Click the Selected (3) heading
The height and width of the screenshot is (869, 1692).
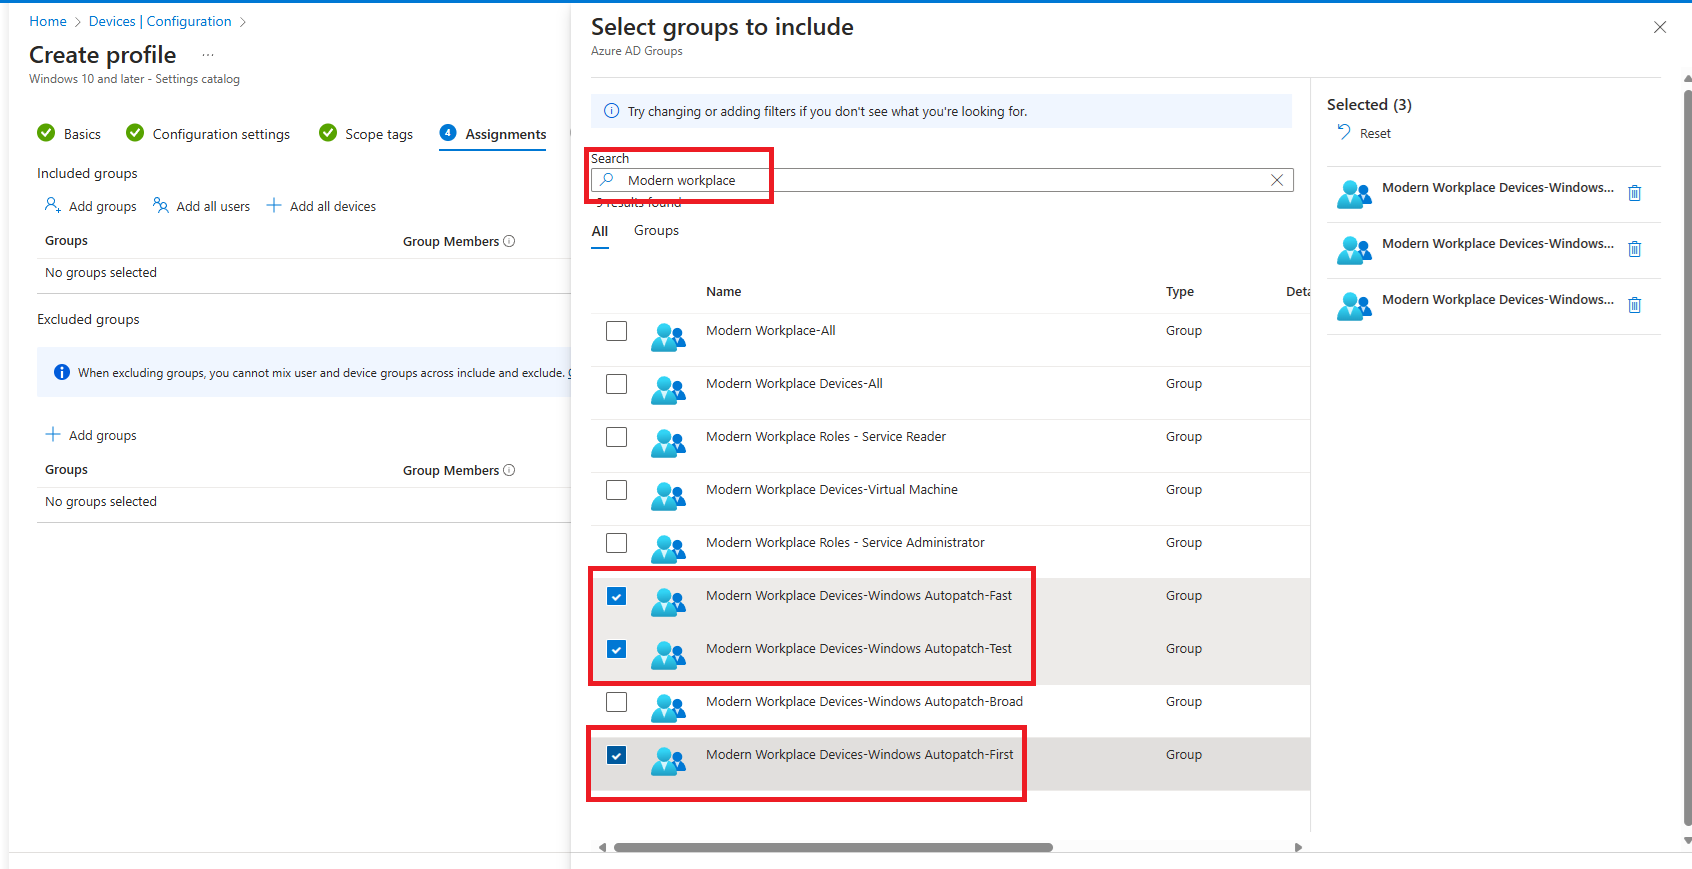pyautogui.click(x=1369, y=104)
